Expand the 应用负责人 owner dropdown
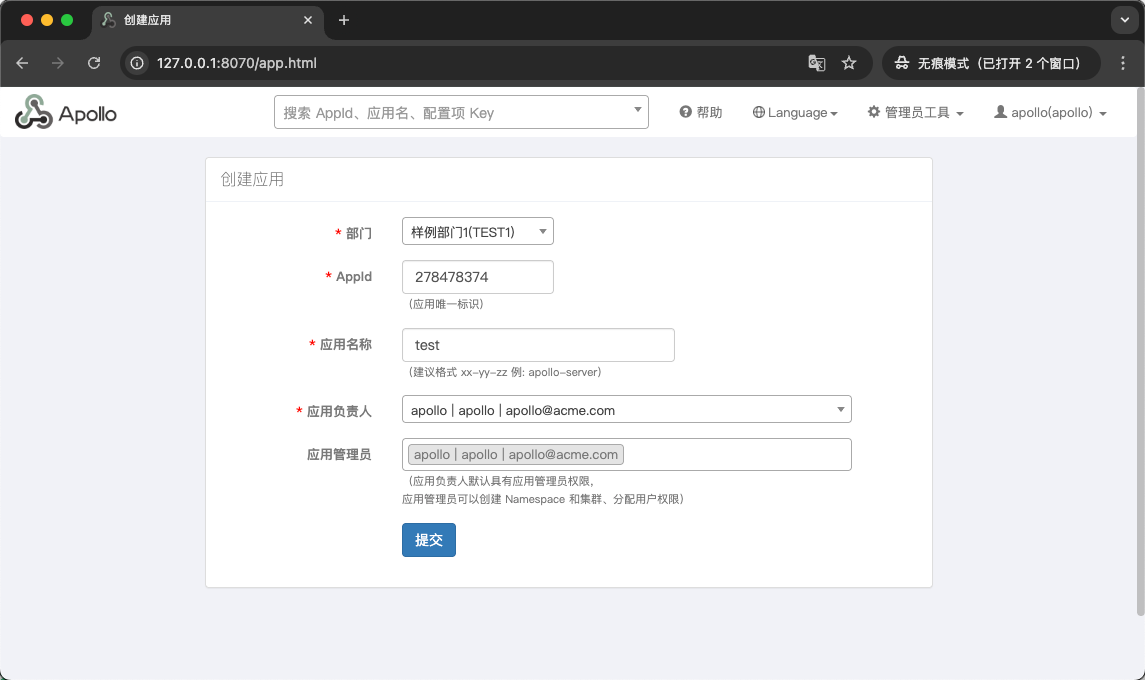The height and width of the screenshot is (680, 1145). point(626,410)
